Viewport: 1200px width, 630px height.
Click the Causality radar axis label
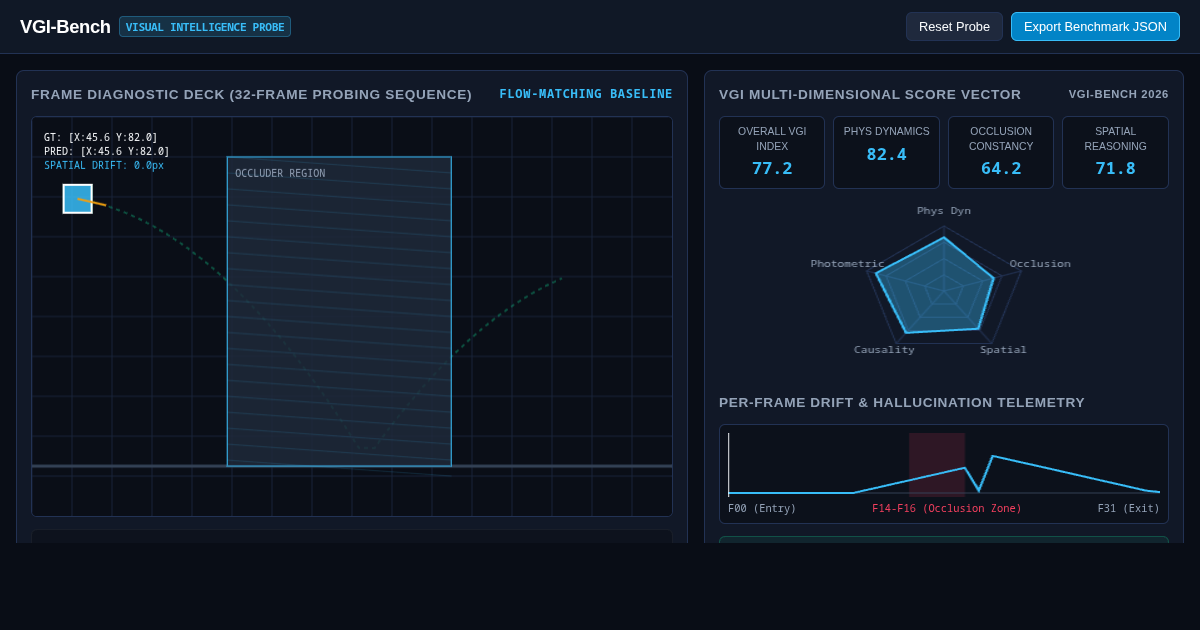[884, 350]
